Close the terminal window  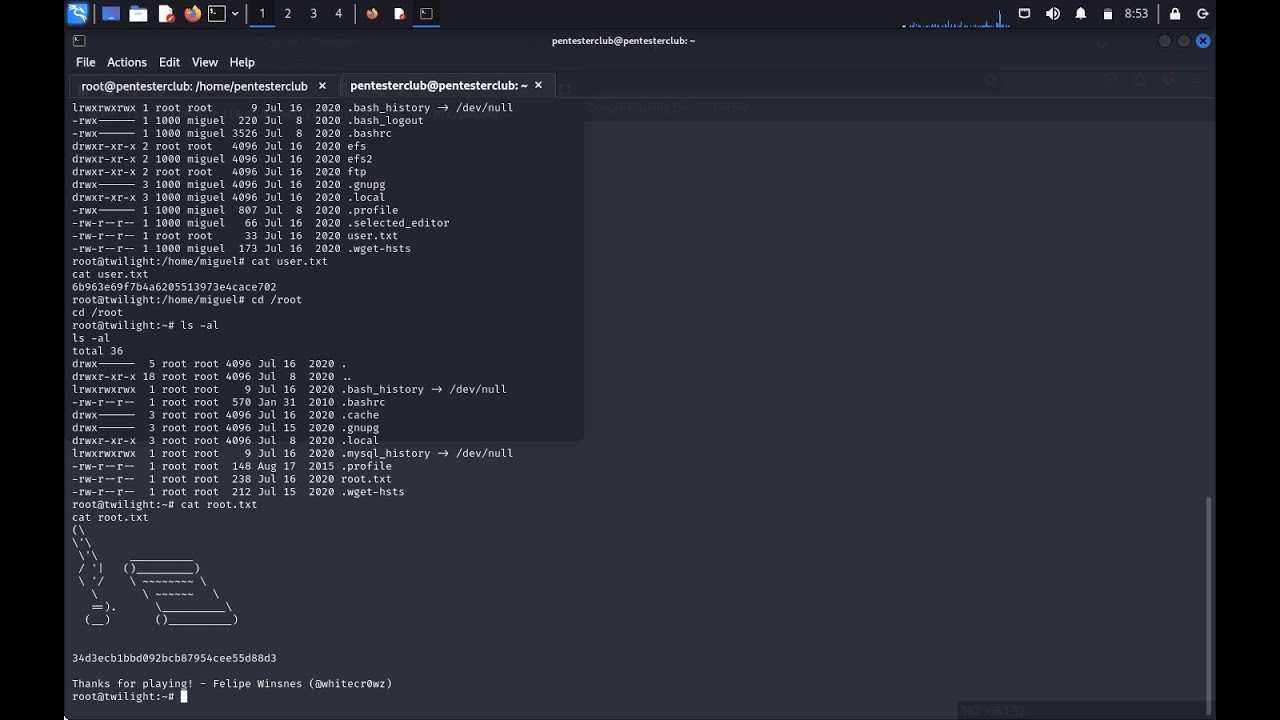pos(1203,41)
